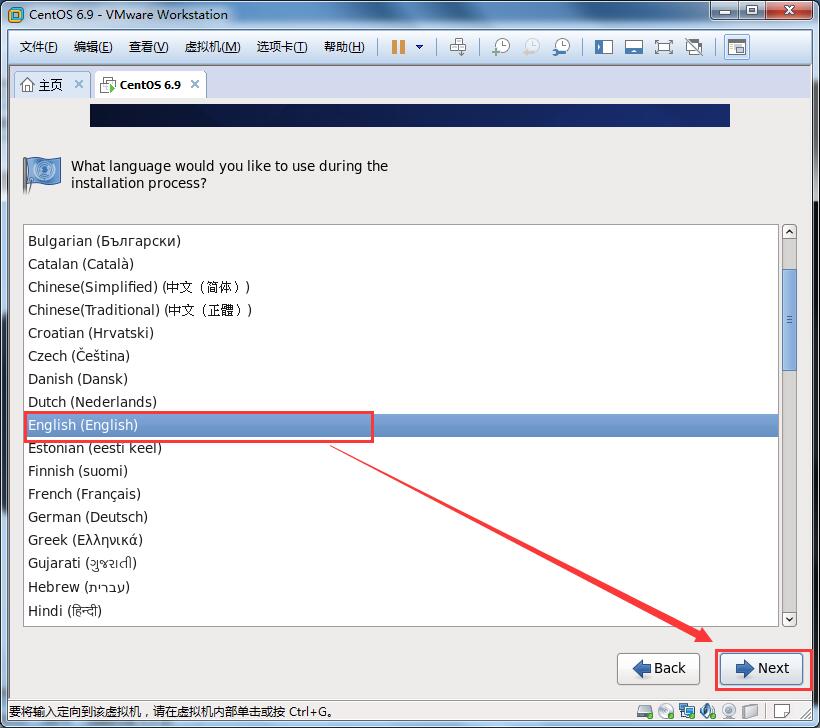The height and width of the screenshot is (728, 820).
Task: Select French (Français) language
Action: tap(401, 494)
